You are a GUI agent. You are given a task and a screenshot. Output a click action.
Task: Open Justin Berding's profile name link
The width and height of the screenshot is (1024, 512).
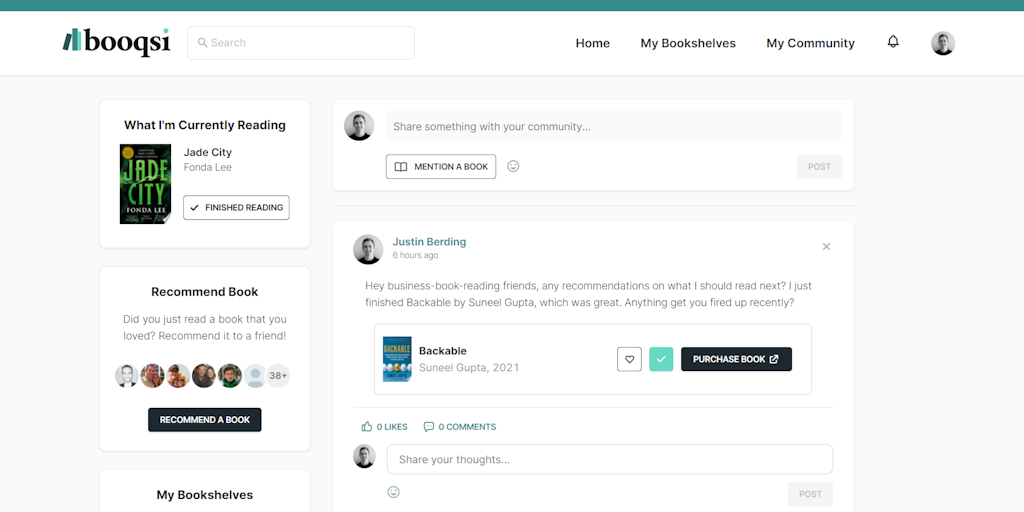[x=429, y=242]
